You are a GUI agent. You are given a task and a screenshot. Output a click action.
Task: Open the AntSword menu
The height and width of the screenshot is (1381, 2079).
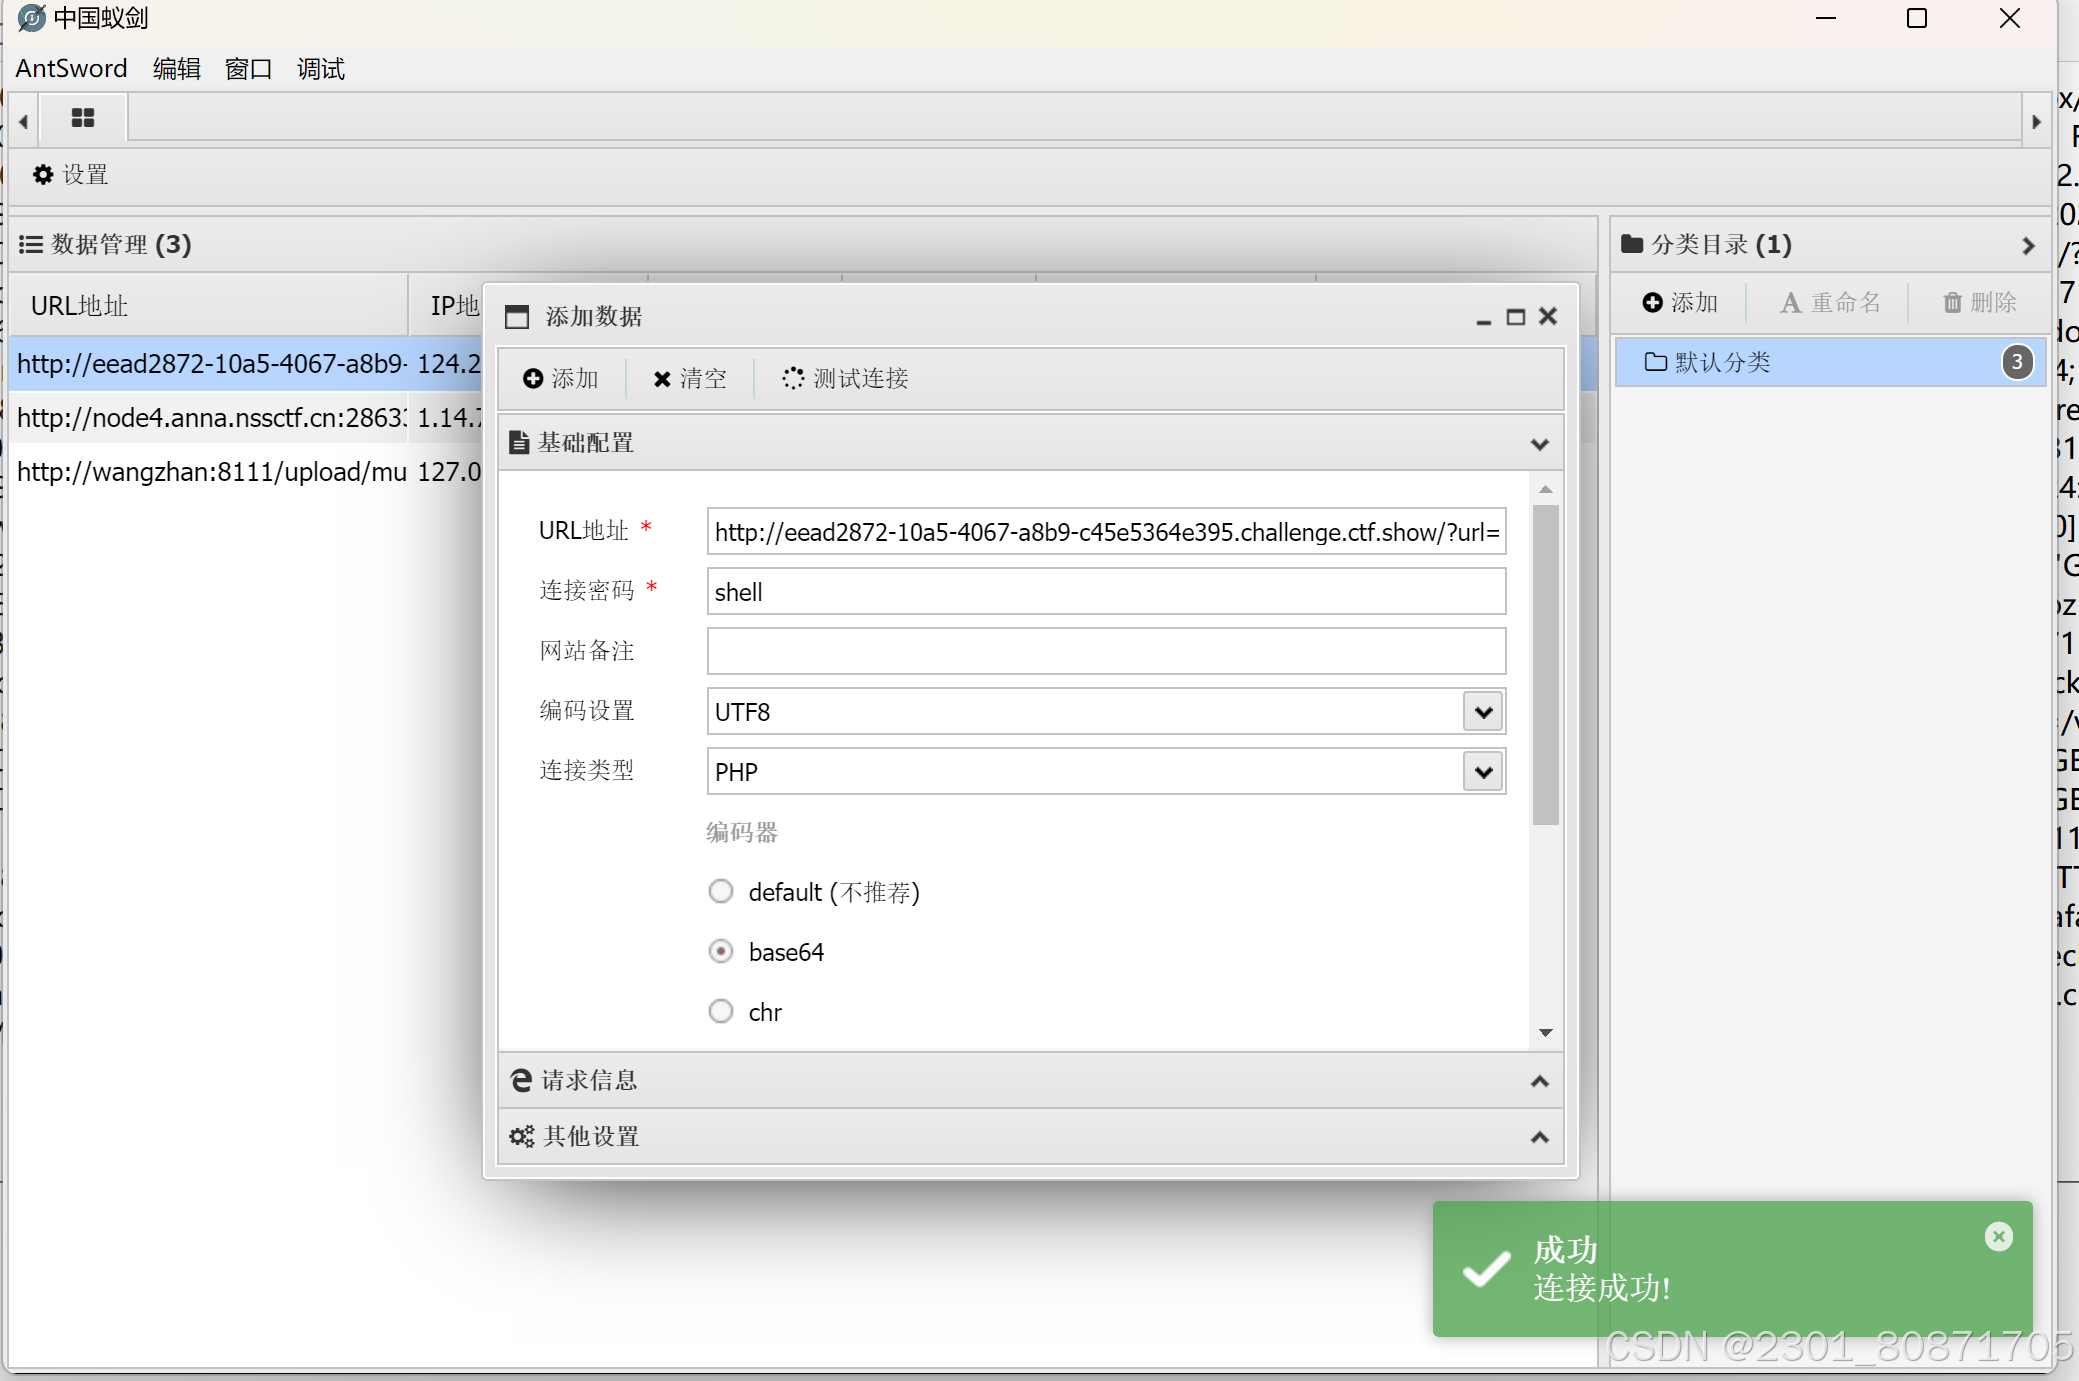click(71, 69)
